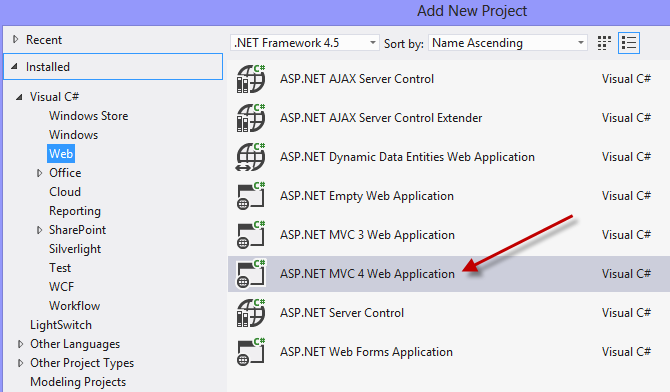Select the Other Project Types node

click(82, 363)
